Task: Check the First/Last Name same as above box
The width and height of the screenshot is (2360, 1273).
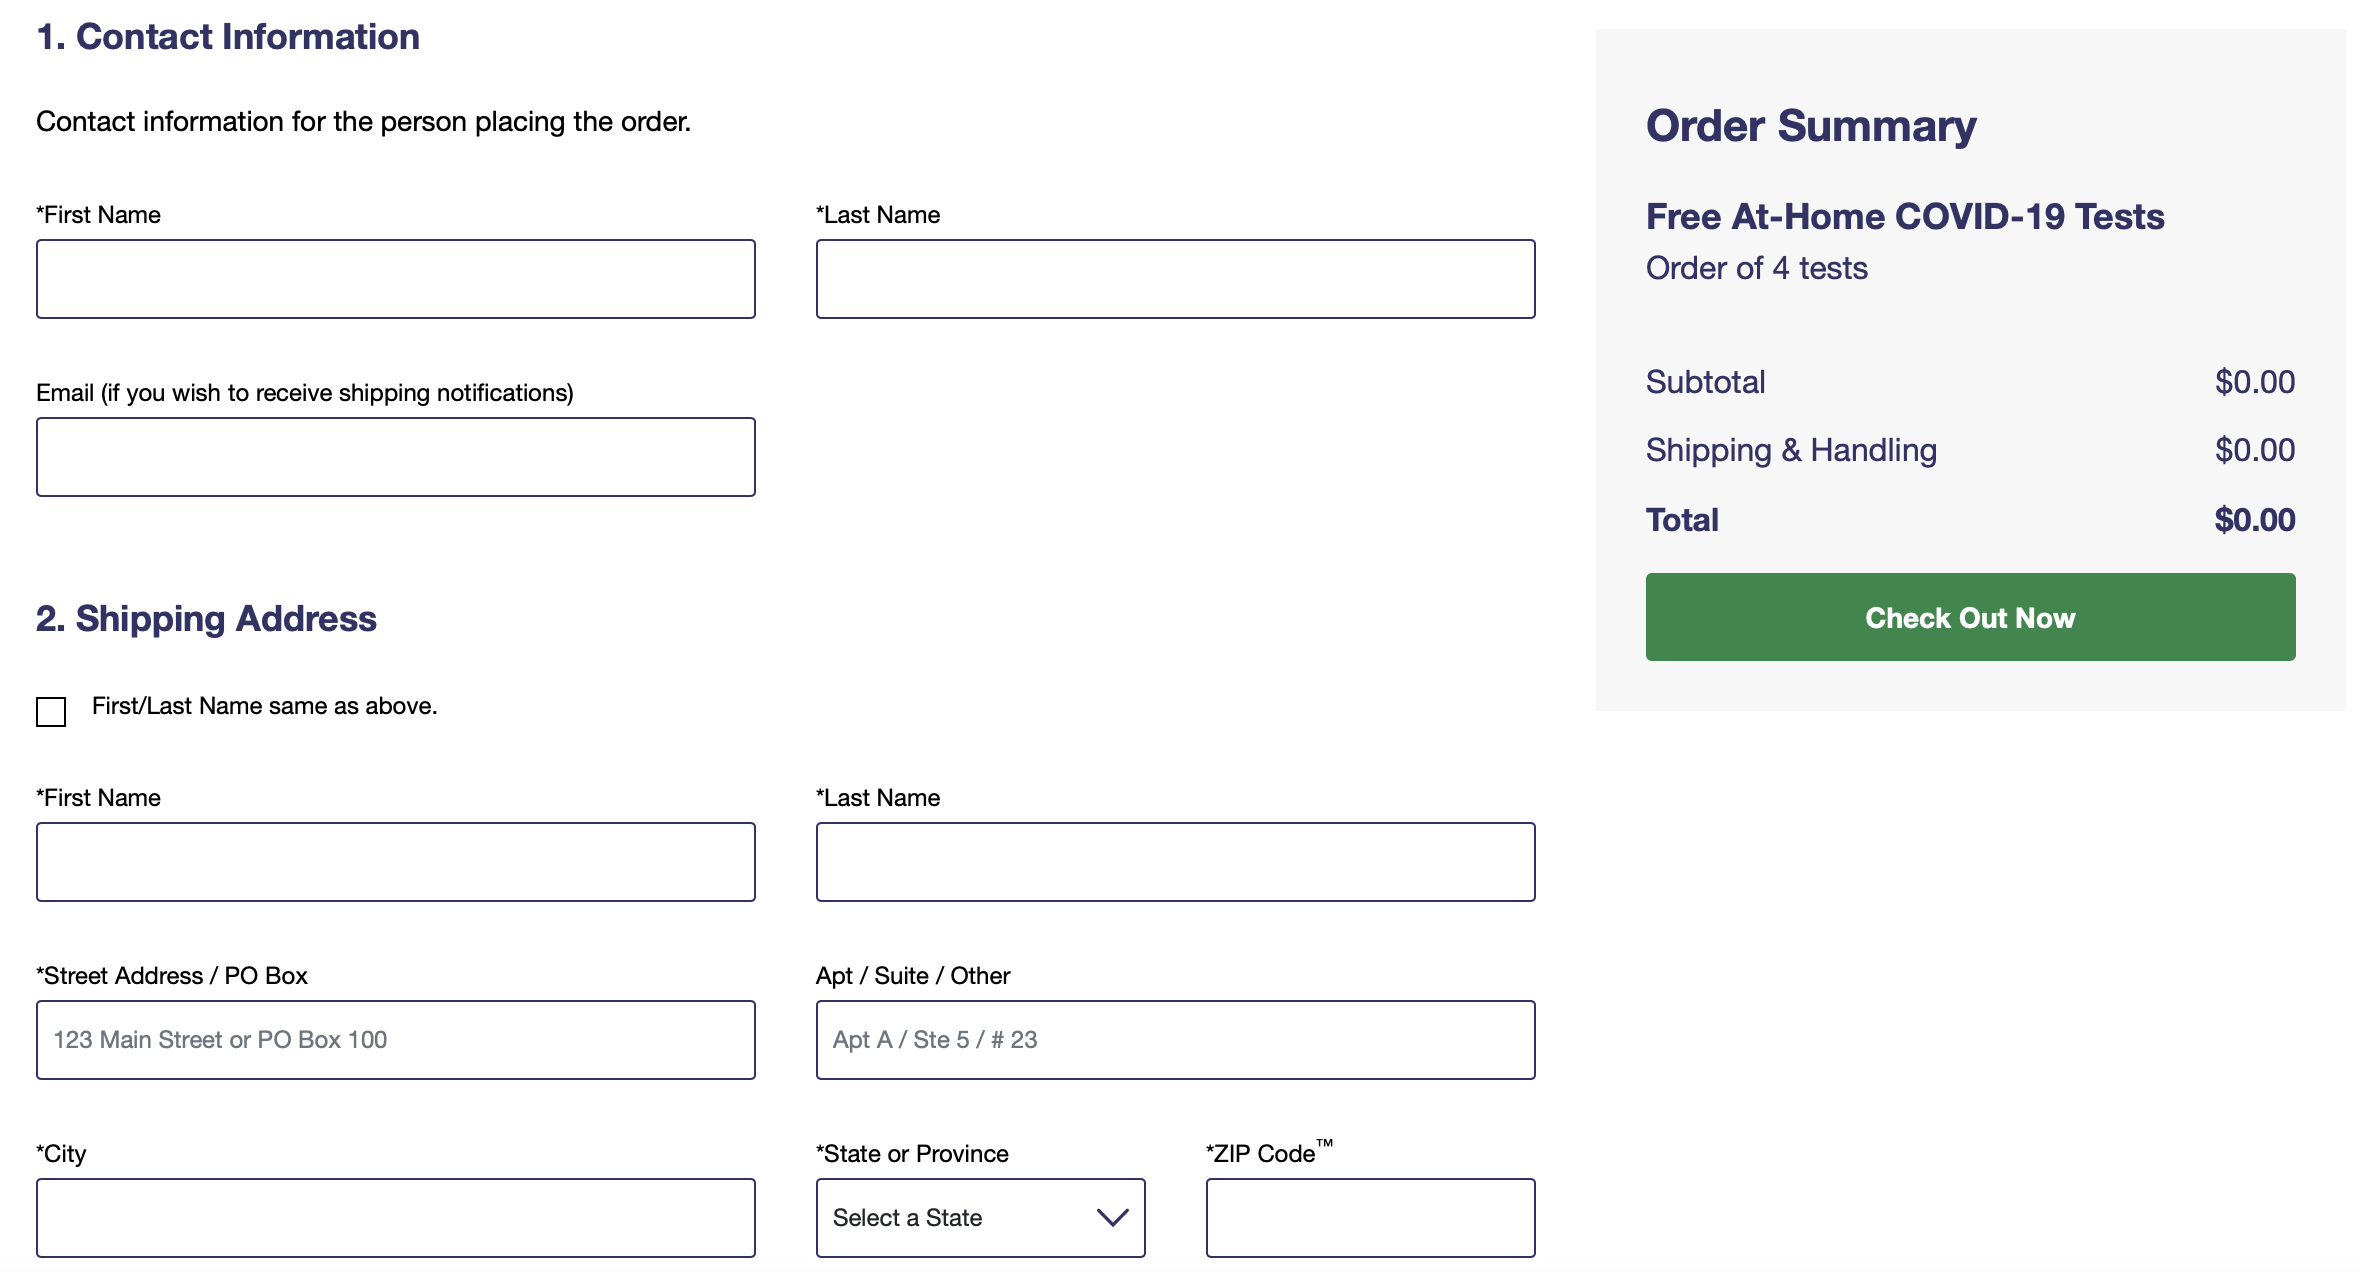Action: click(51, 712)
